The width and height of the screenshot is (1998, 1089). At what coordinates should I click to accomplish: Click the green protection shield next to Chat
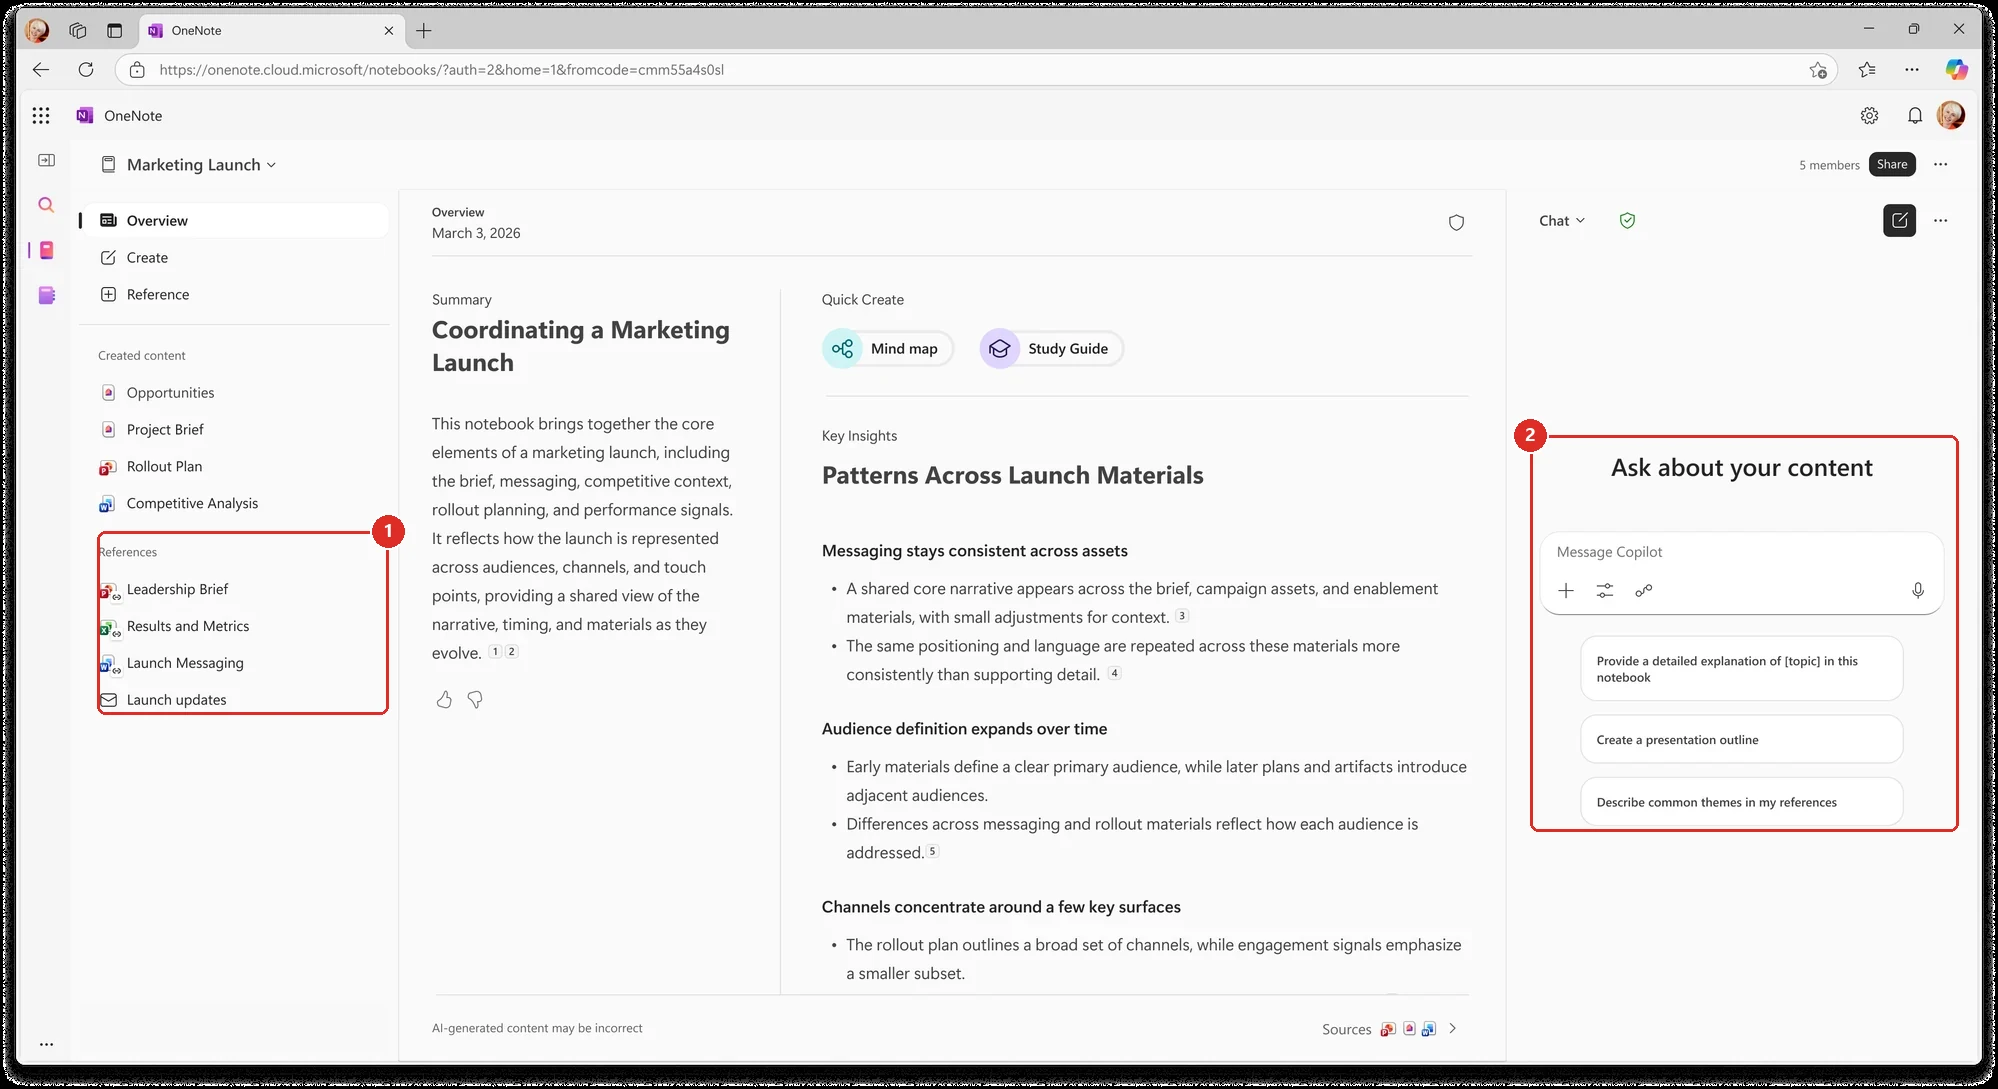pos(1627,221)
